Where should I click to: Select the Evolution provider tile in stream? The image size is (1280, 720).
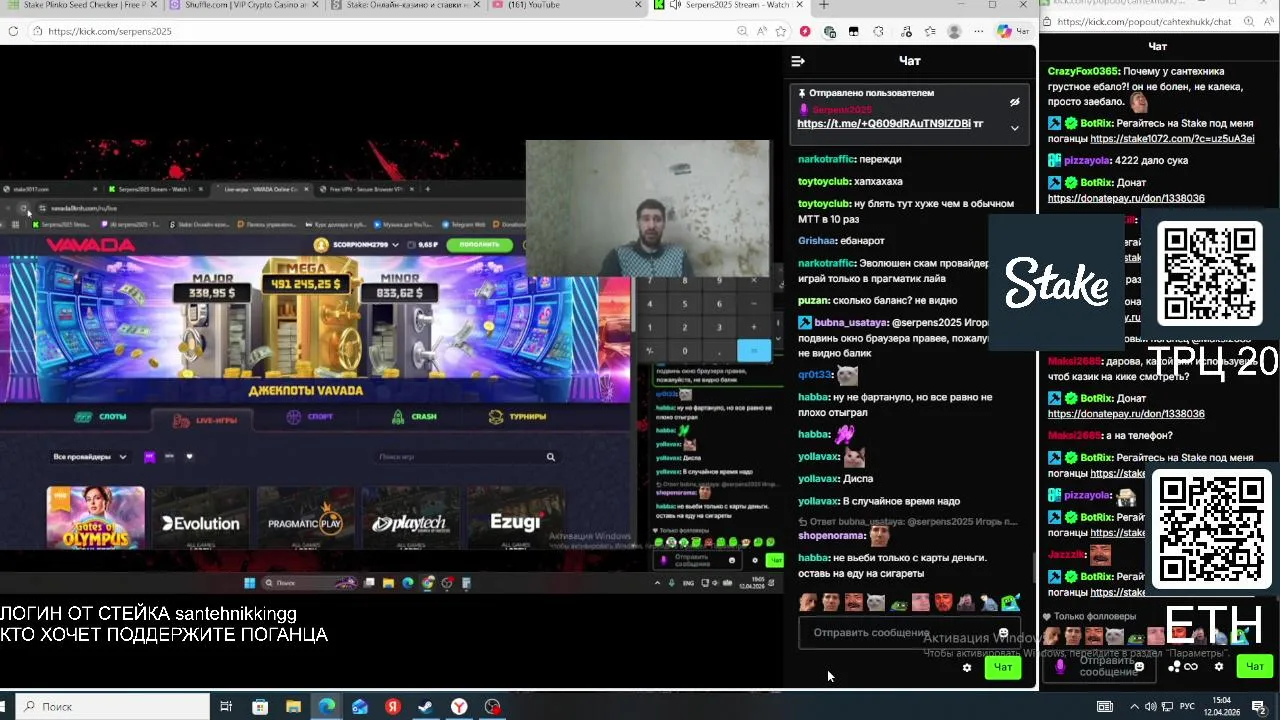coord(201,522)
